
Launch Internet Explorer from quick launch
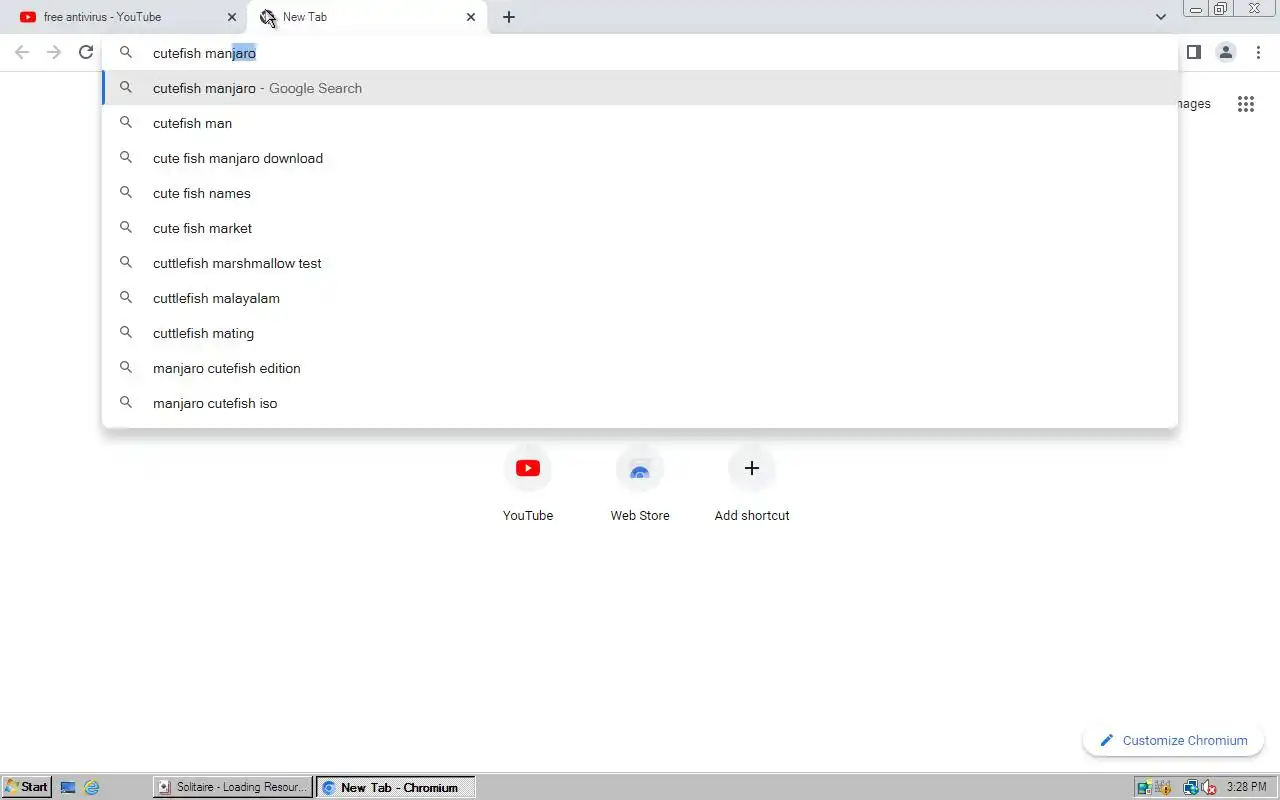coord(92,787)
